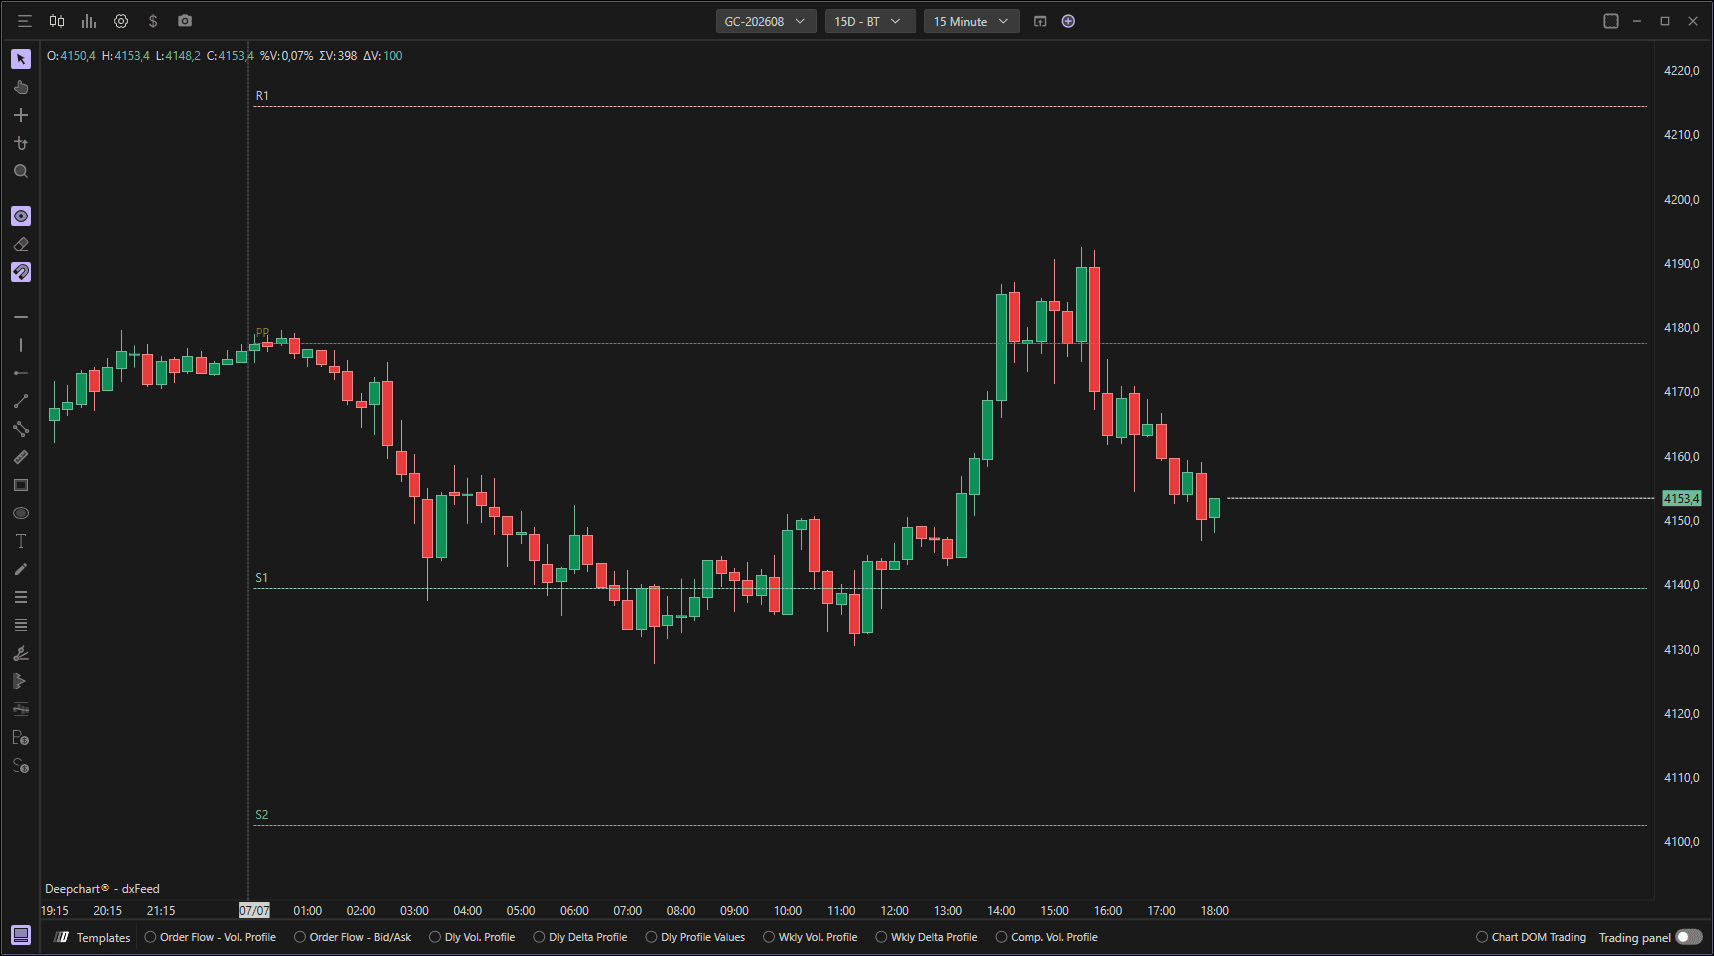
Task: Click the R1 pivot level label
Action: coord(262,96)
